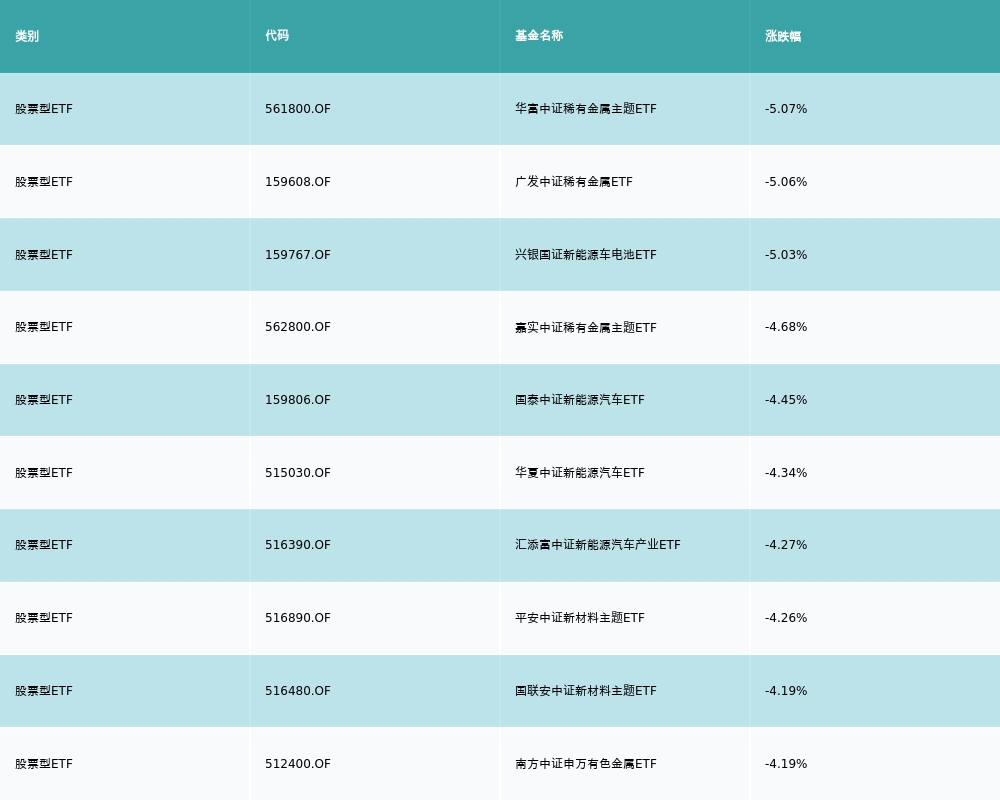Click the -5.07% change value
Viewport: 1000px width, 800px height.
tap(786, 109)
